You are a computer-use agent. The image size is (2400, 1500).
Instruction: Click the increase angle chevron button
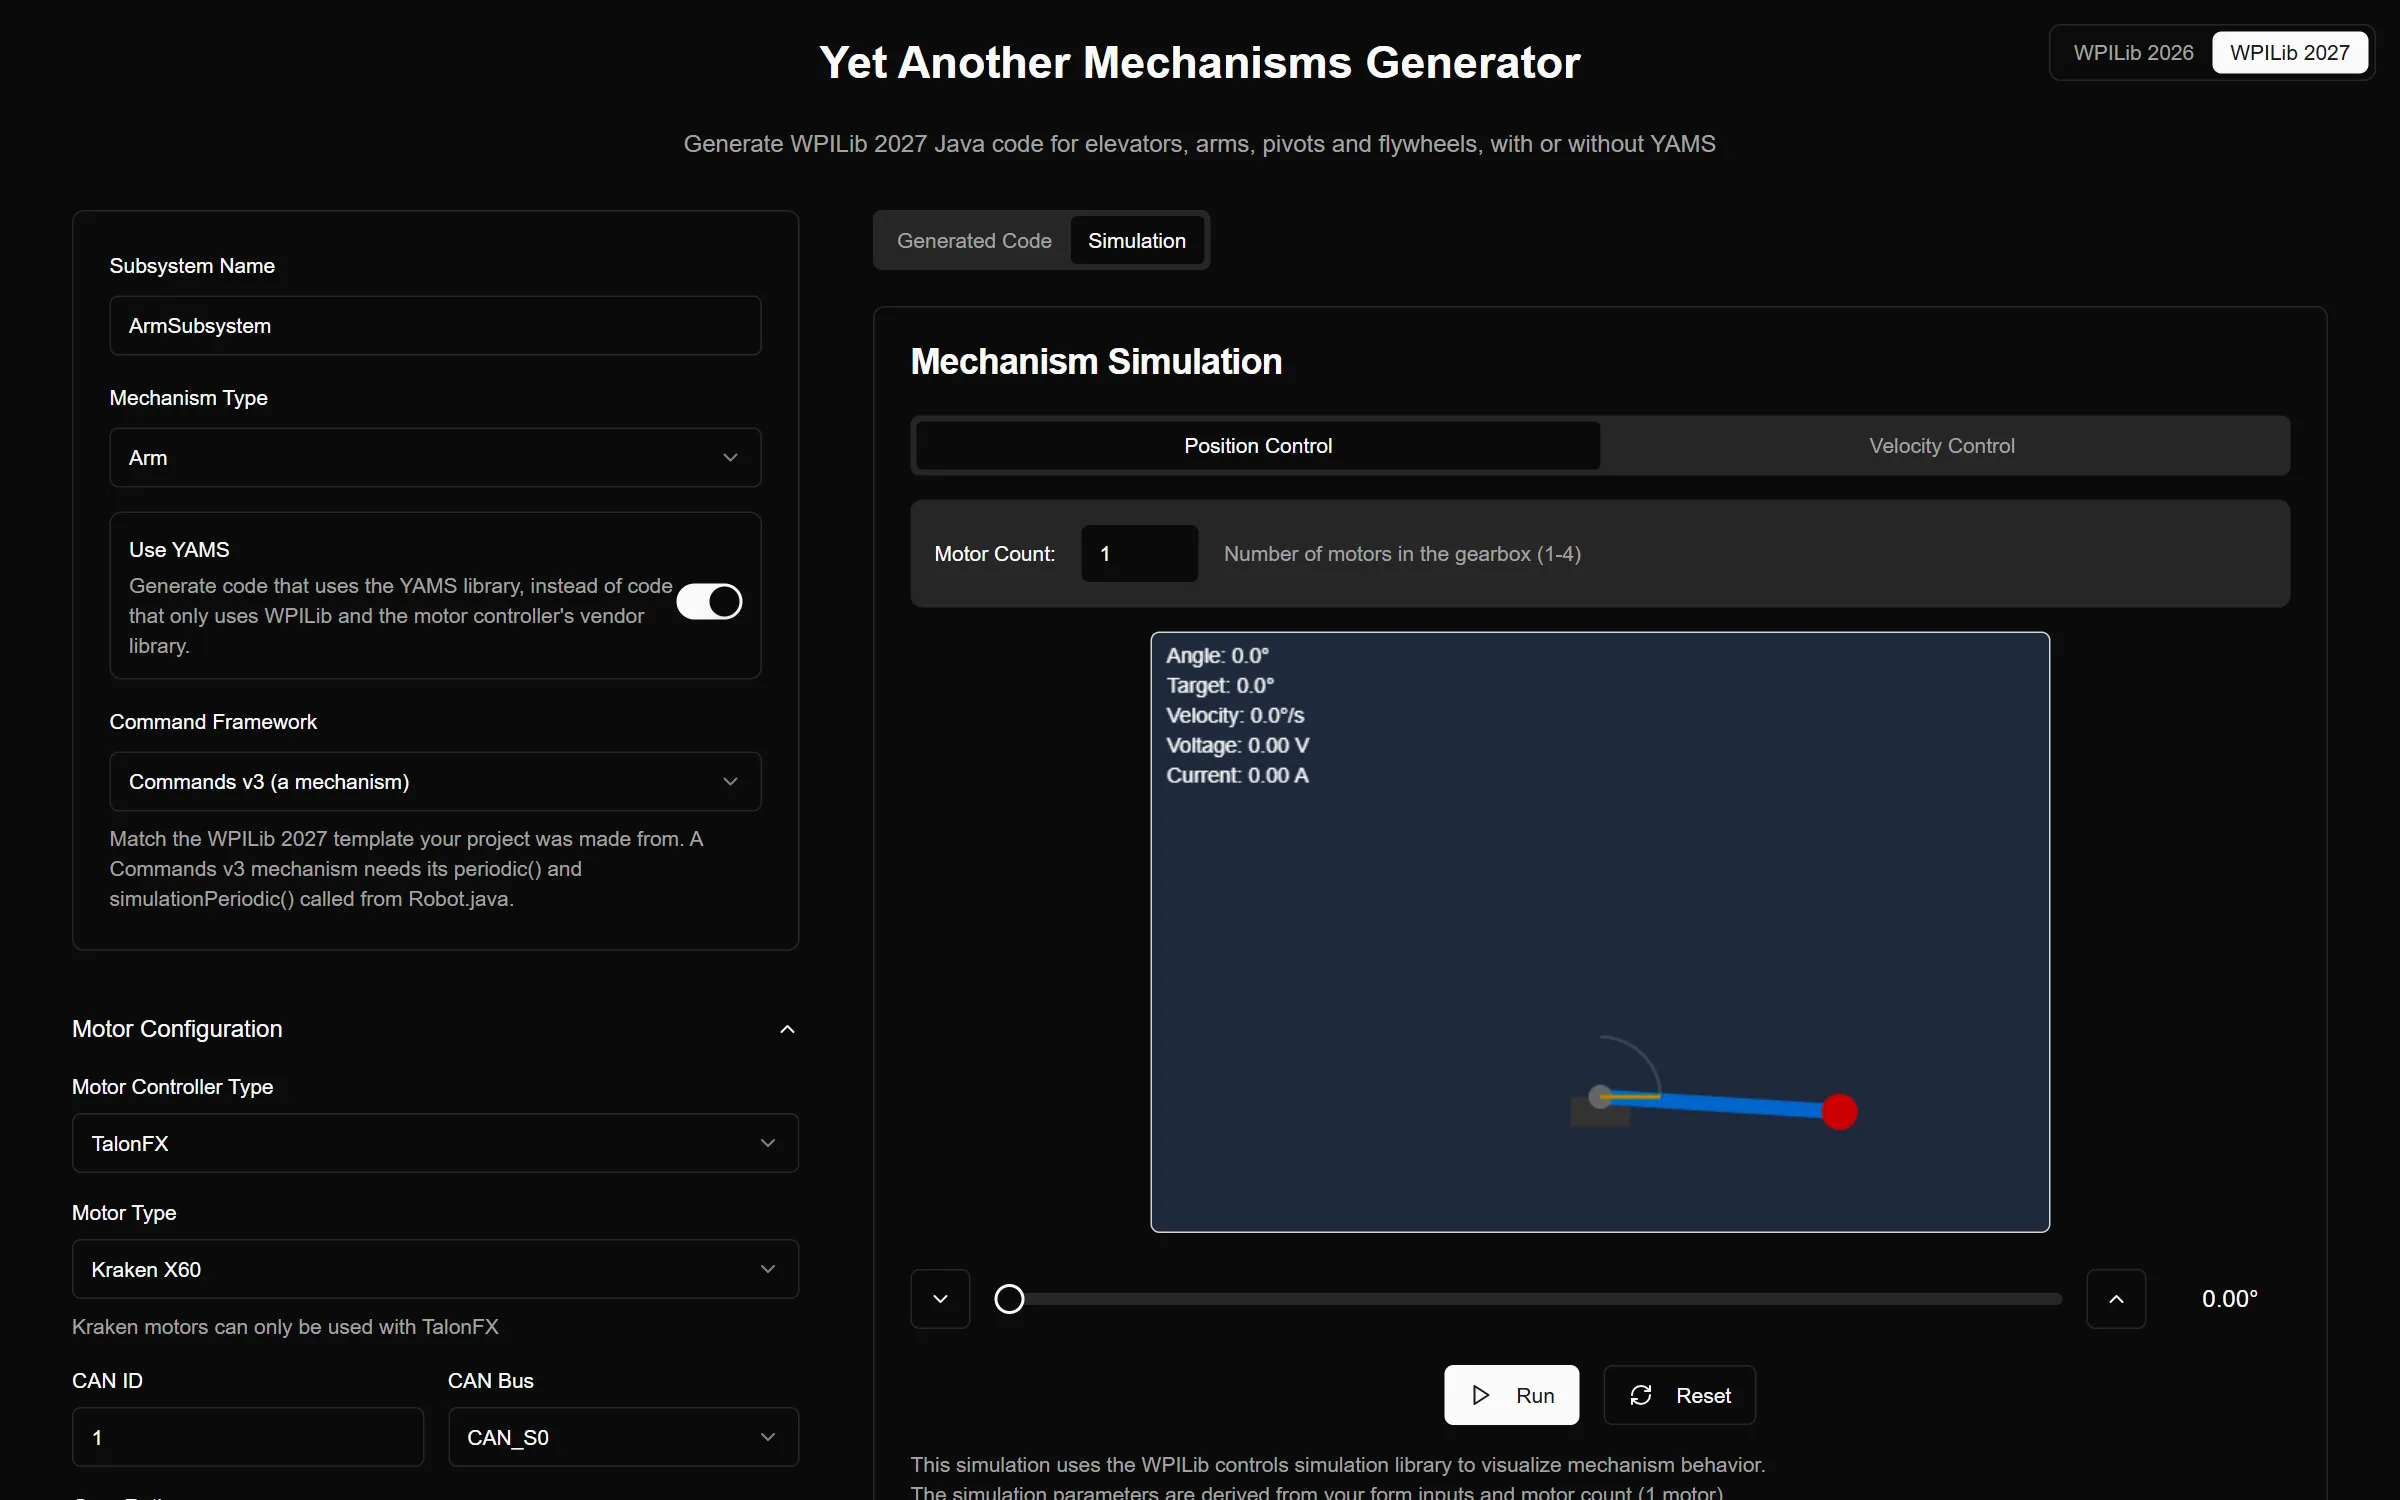coord(2116,1299)
